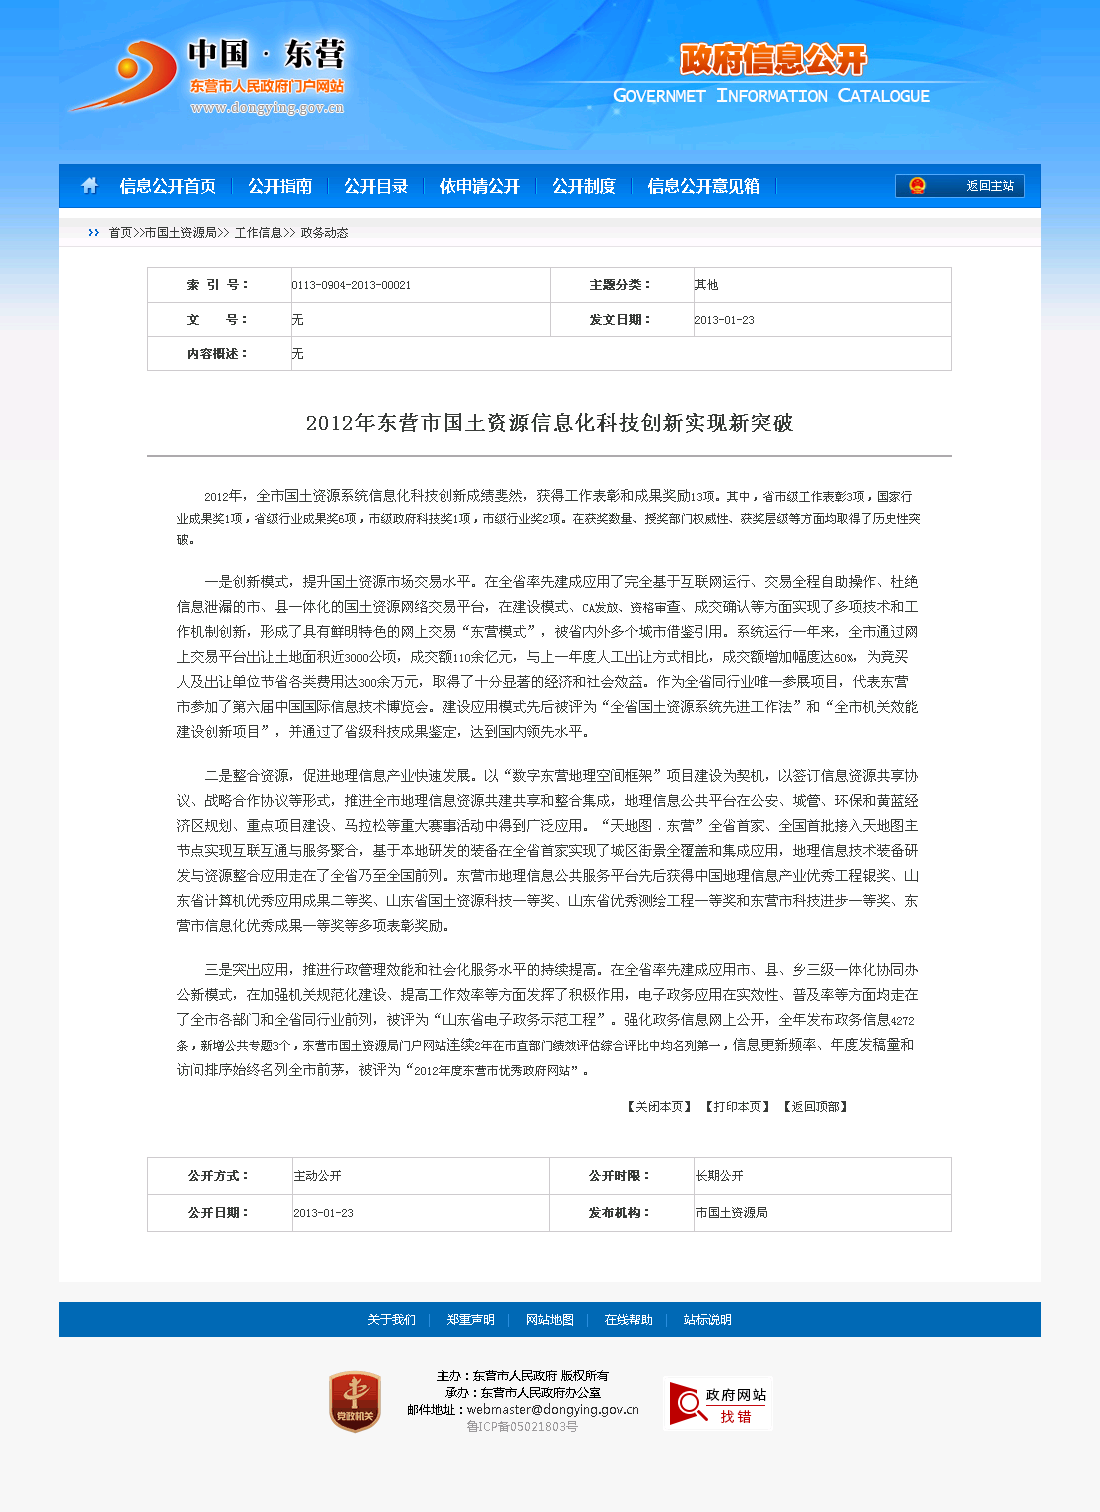Viewport: 1100px width, 1512px height.
Task: Click the red 党政机关 badge icon
Action: click(x=355, y=1401)
